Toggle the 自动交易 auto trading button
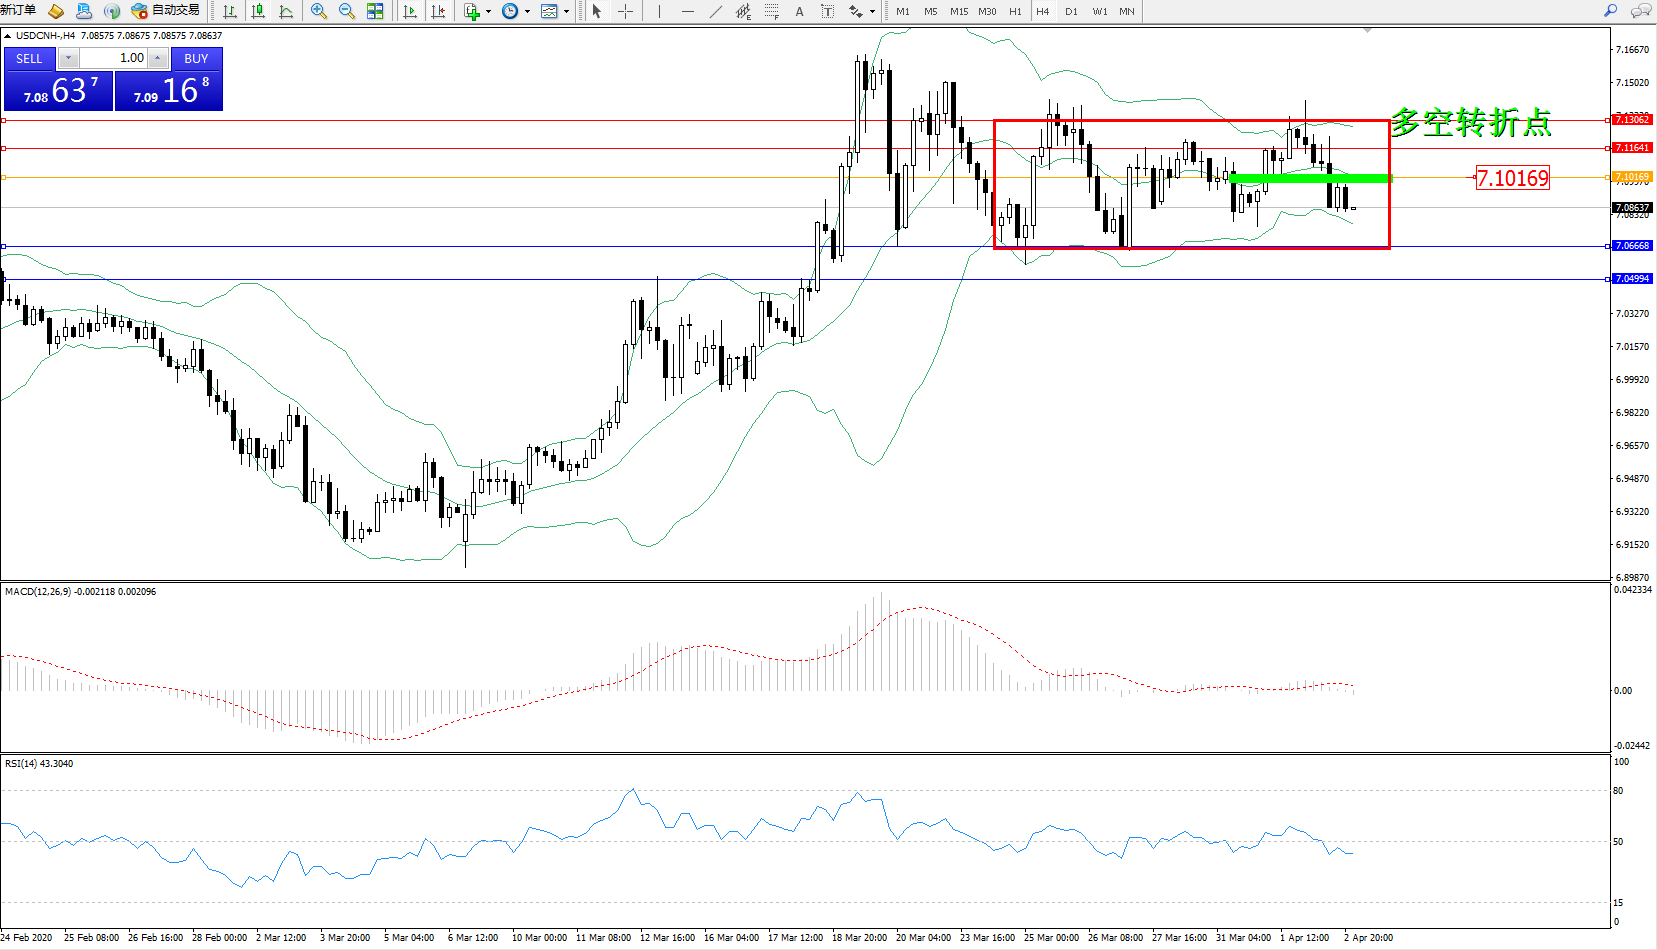The height and width of the screenshot is (950, 1657). pyautogui.click(x=166, y=10)
